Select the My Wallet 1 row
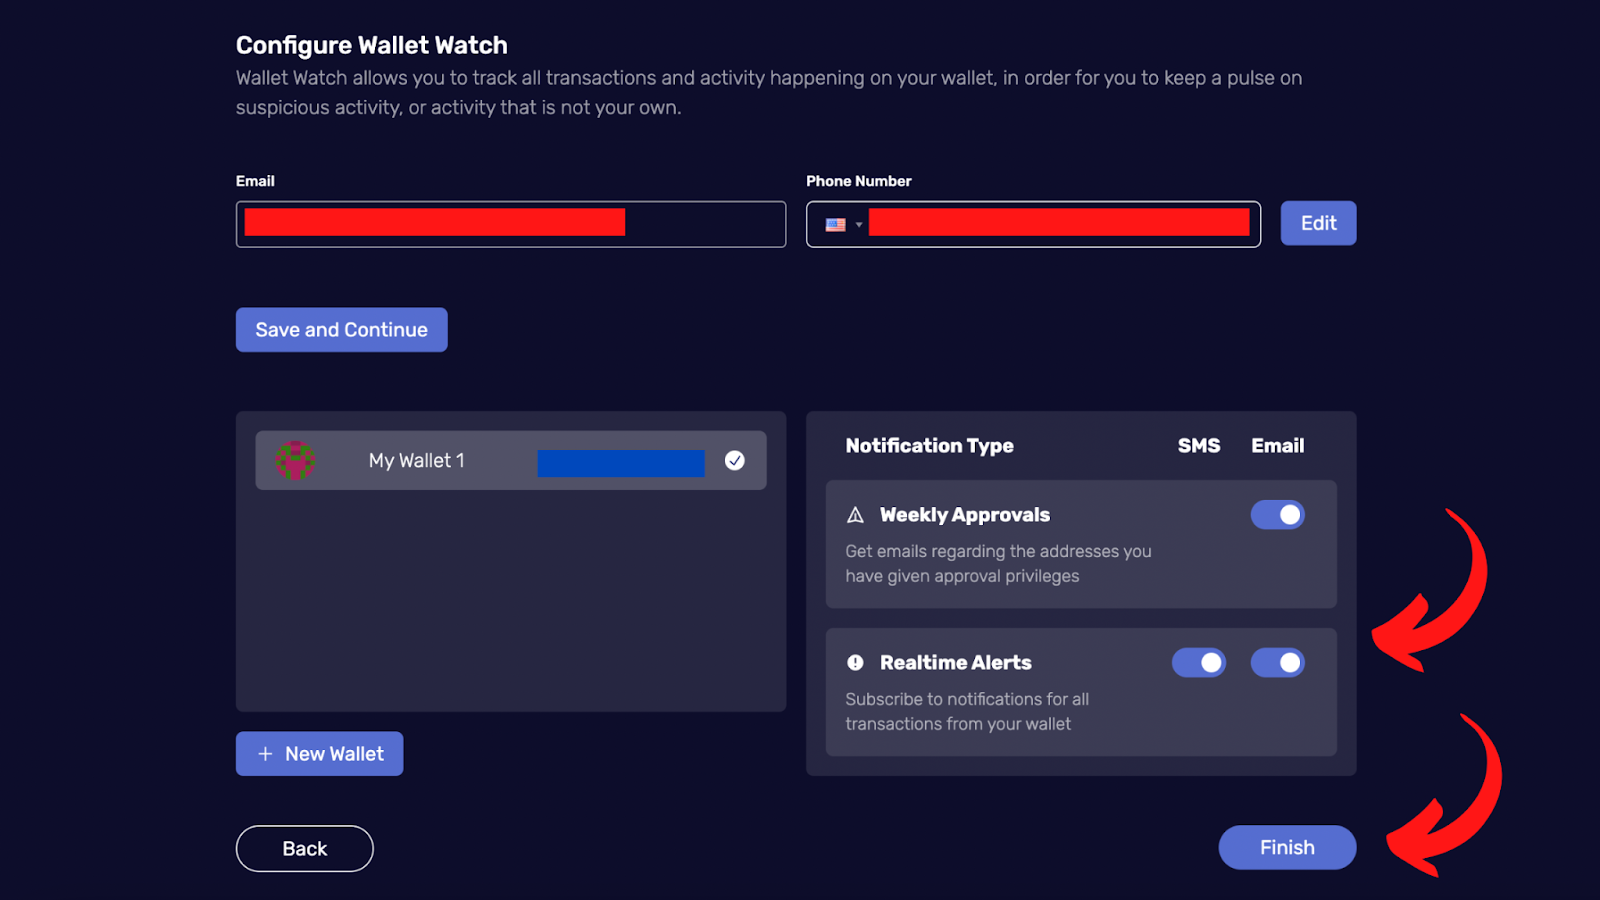Screen dimensions: 1600x900 [x=511, y=460]
